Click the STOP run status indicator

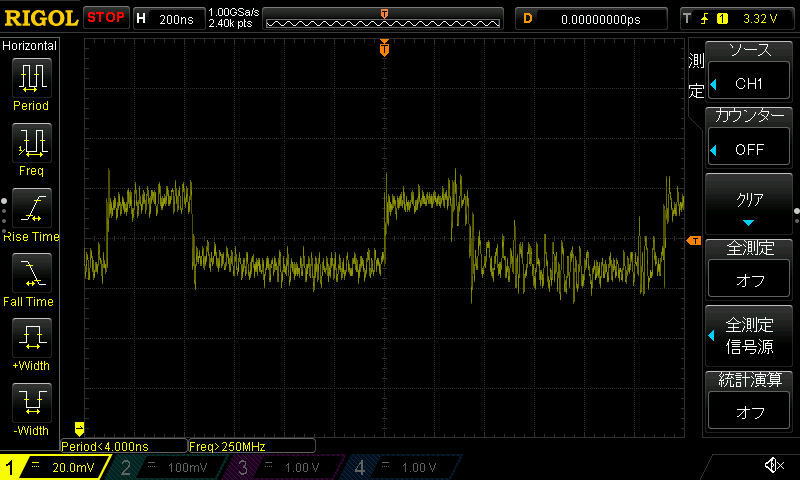point(106,18)
